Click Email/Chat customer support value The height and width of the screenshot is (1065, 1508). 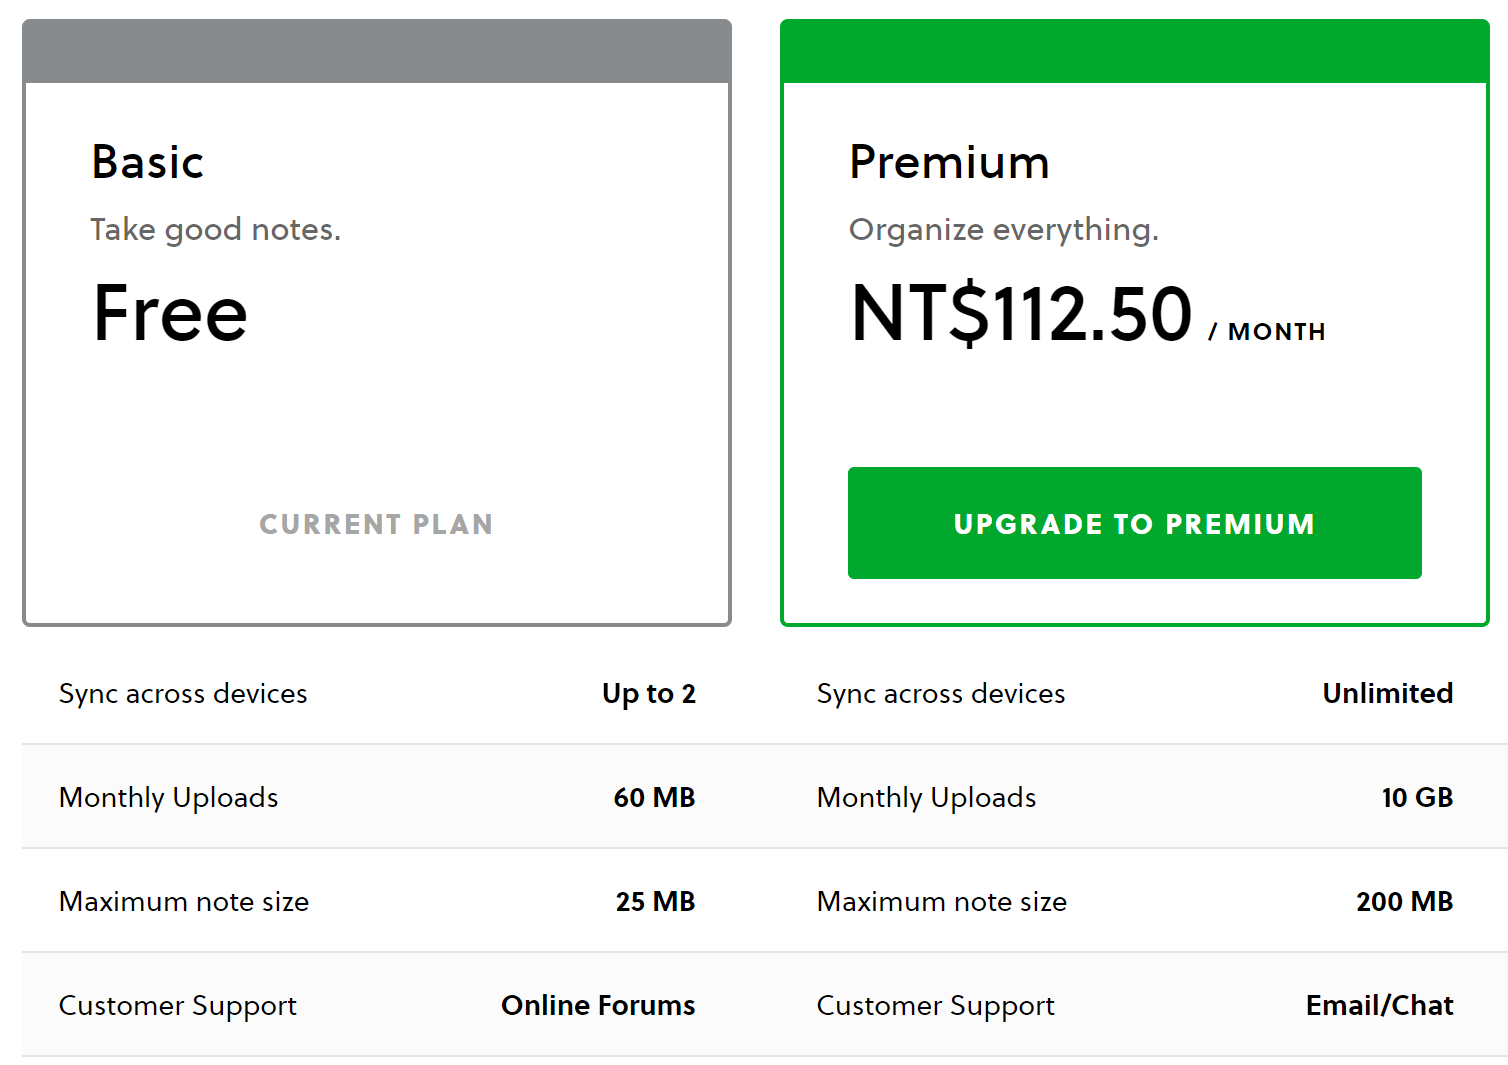point(1379,1005)
